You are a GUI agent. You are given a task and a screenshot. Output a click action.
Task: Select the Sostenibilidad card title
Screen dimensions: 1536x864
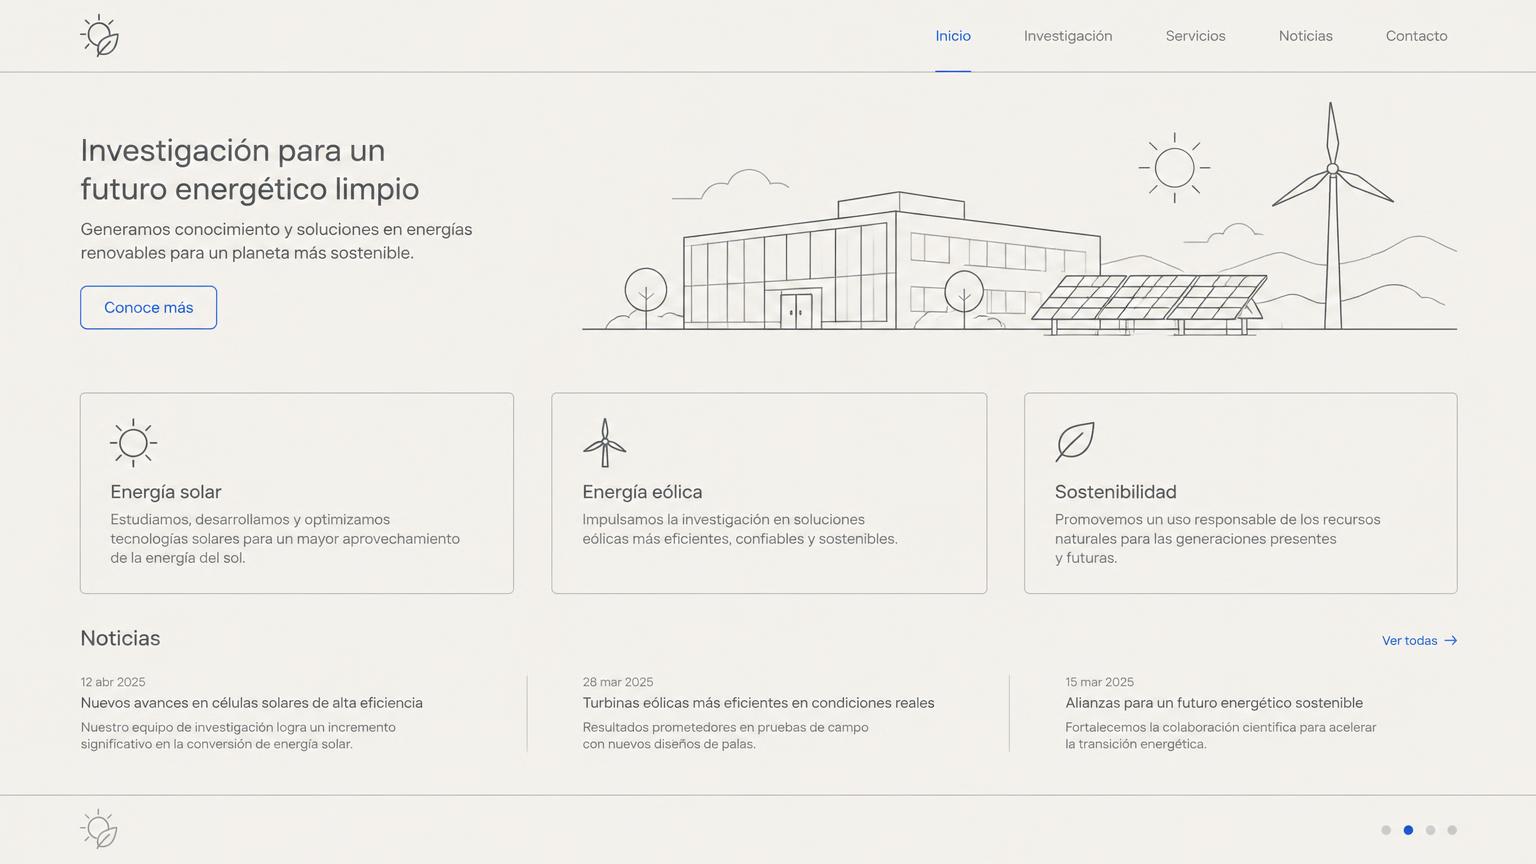(1115, 492)
